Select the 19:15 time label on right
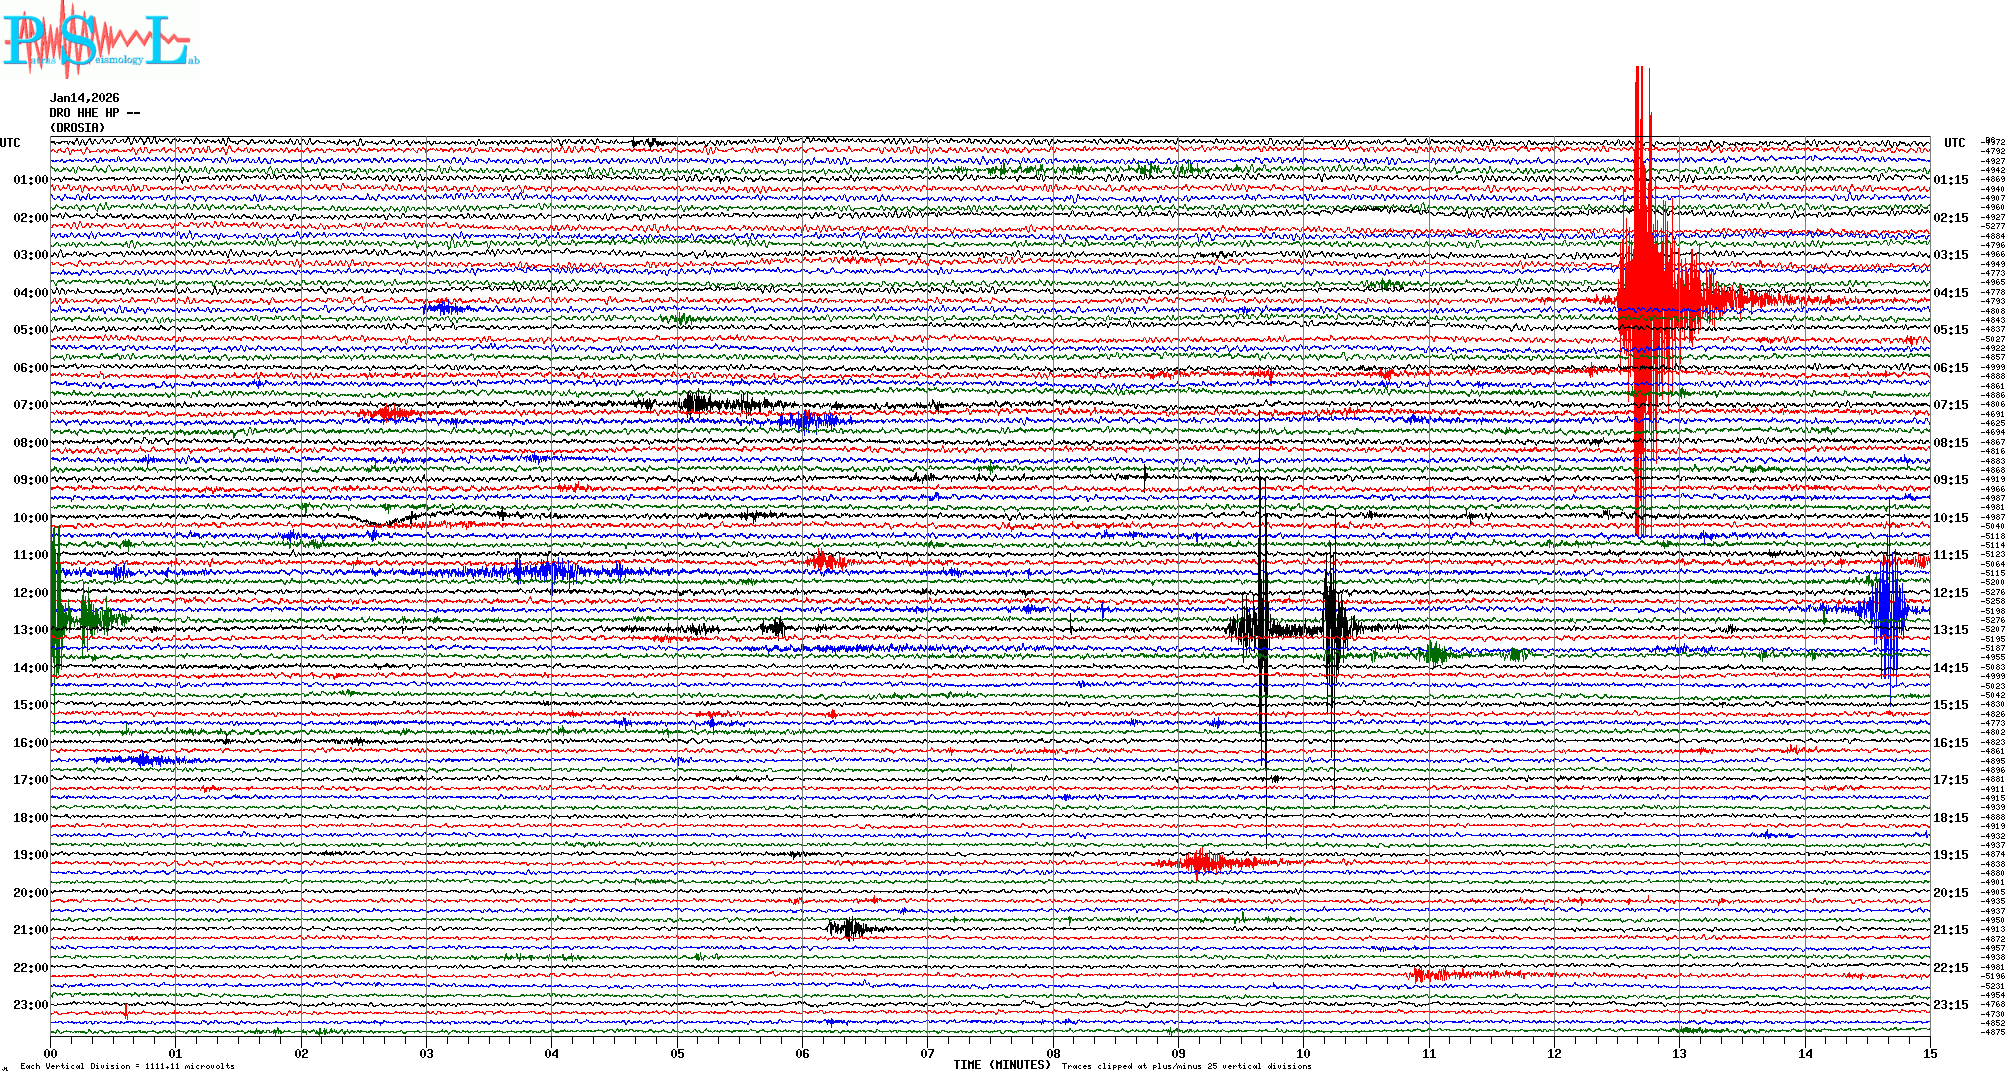Viewport: 2010px width, 1080px height. click(1950, 855)
